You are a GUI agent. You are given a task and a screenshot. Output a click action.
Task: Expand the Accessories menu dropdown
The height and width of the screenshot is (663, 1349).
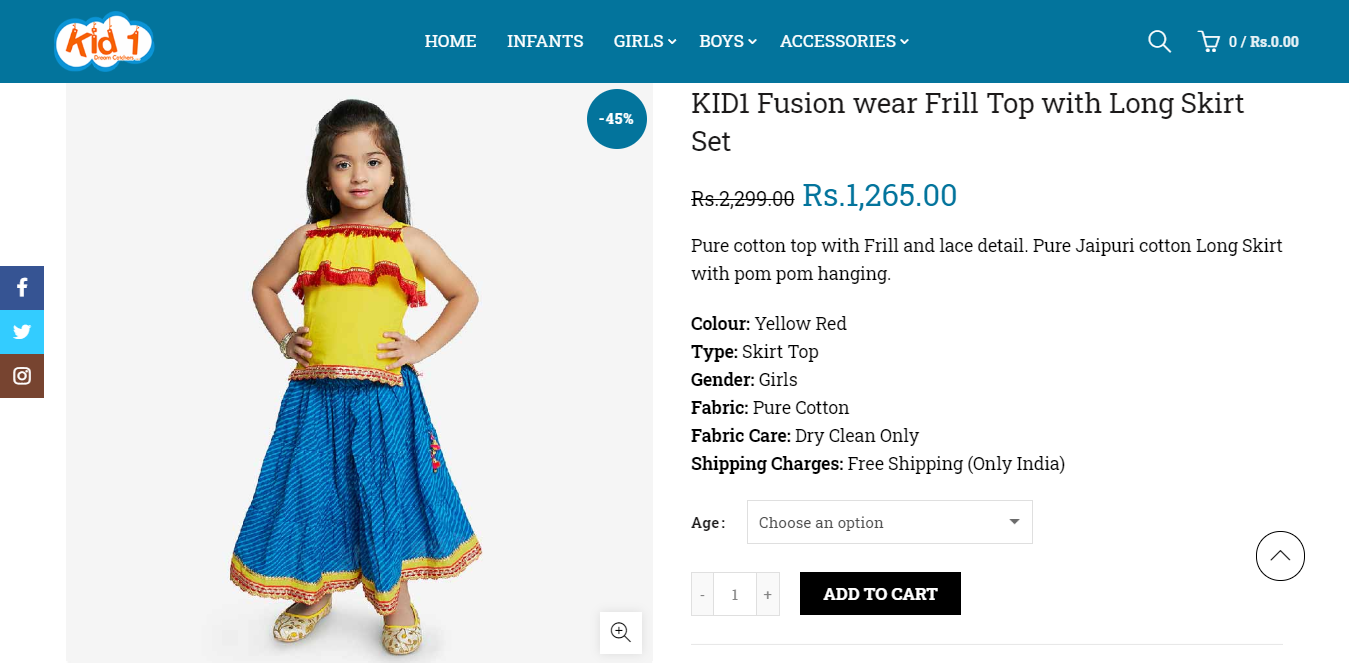tap(844, 41)
